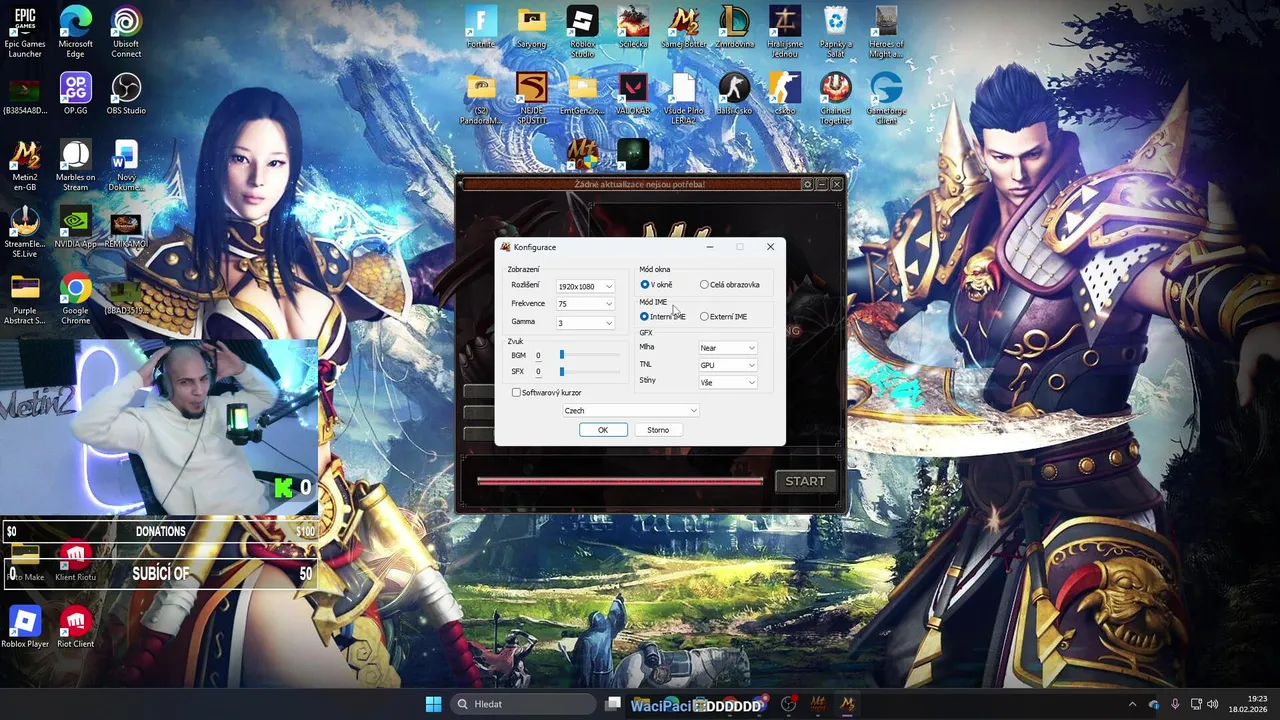This screenshot has width=1280, height=720.
Task: Open the Google Chrome desktop shortcut
Action: 75,300
